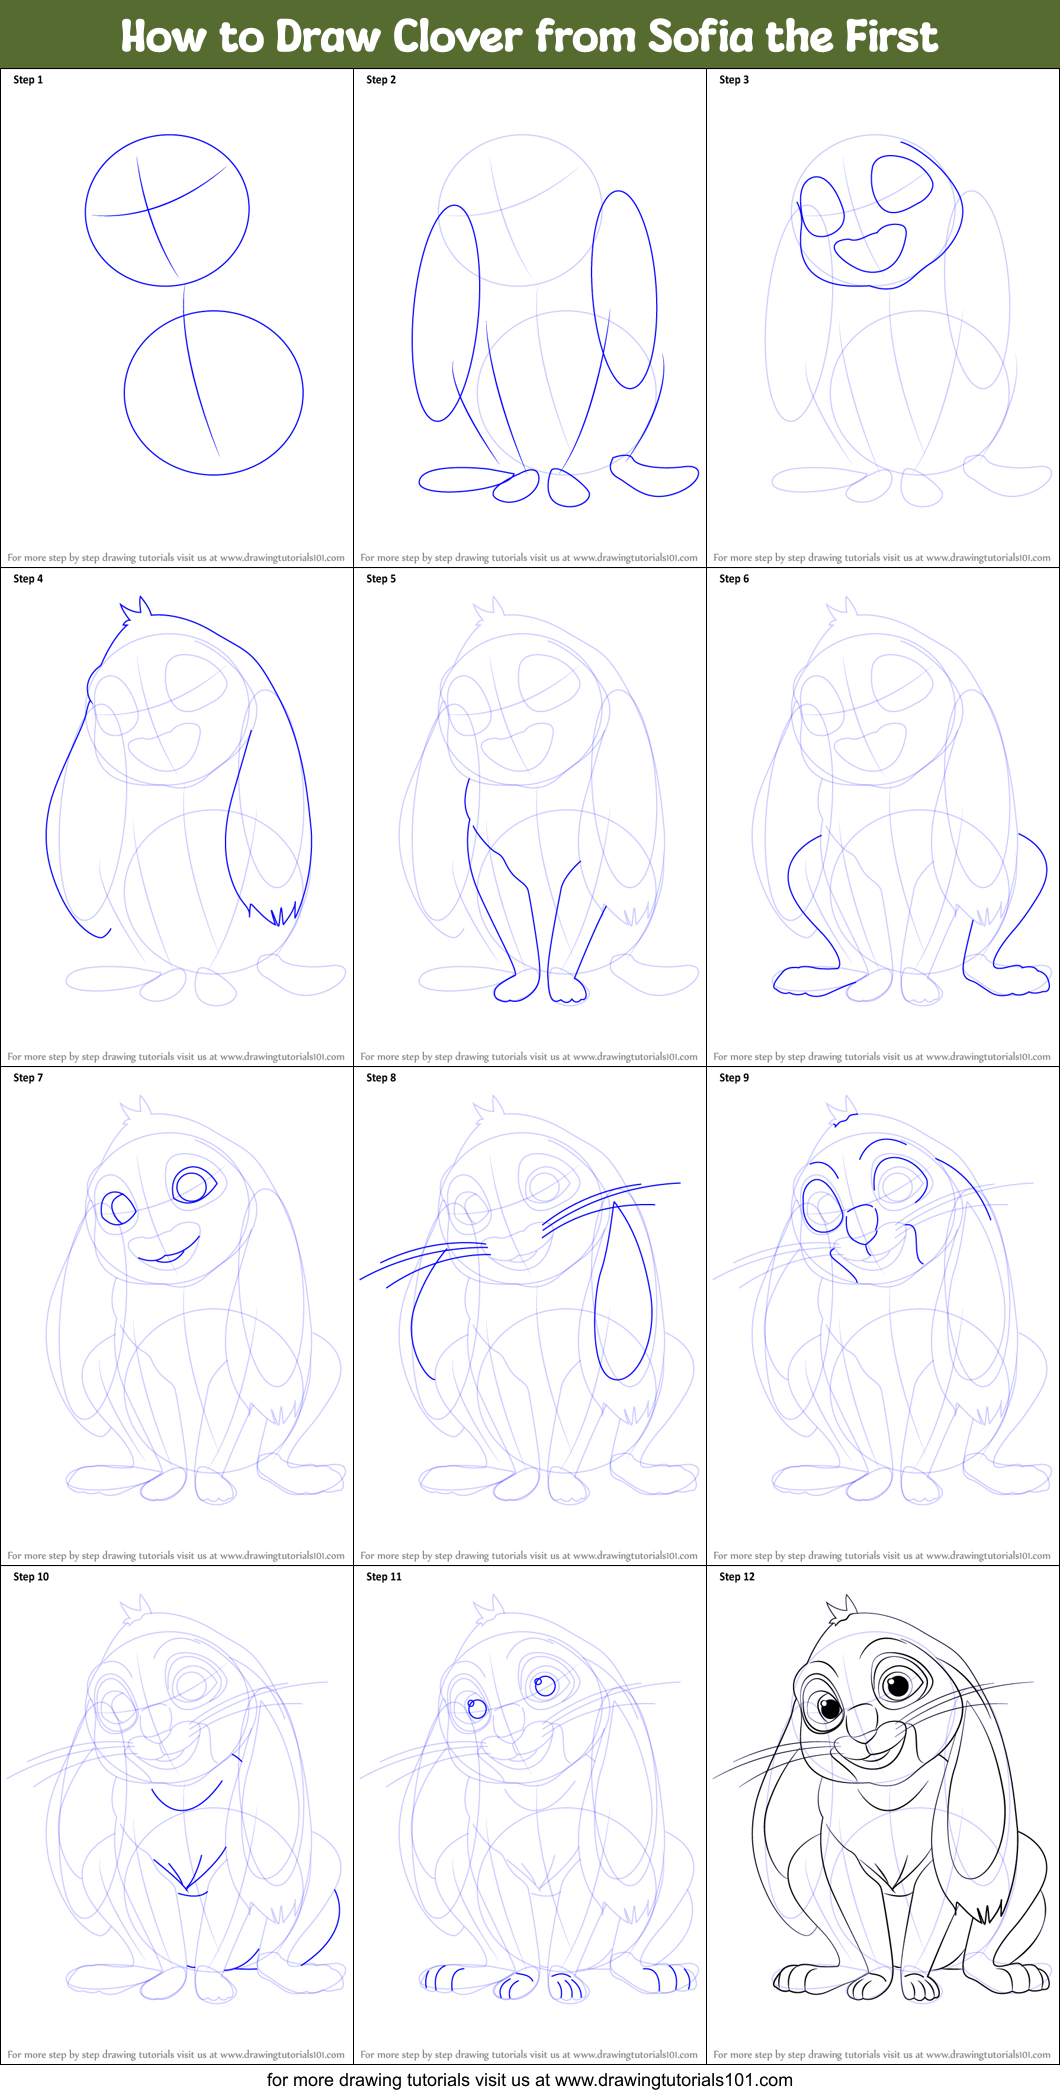Open the Step 3 drawing panel

click(x=883, y=318)
